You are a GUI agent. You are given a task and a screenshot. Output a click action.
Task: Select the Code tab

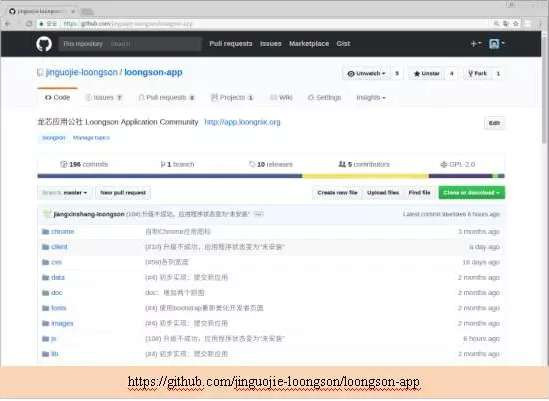[57, 98]
